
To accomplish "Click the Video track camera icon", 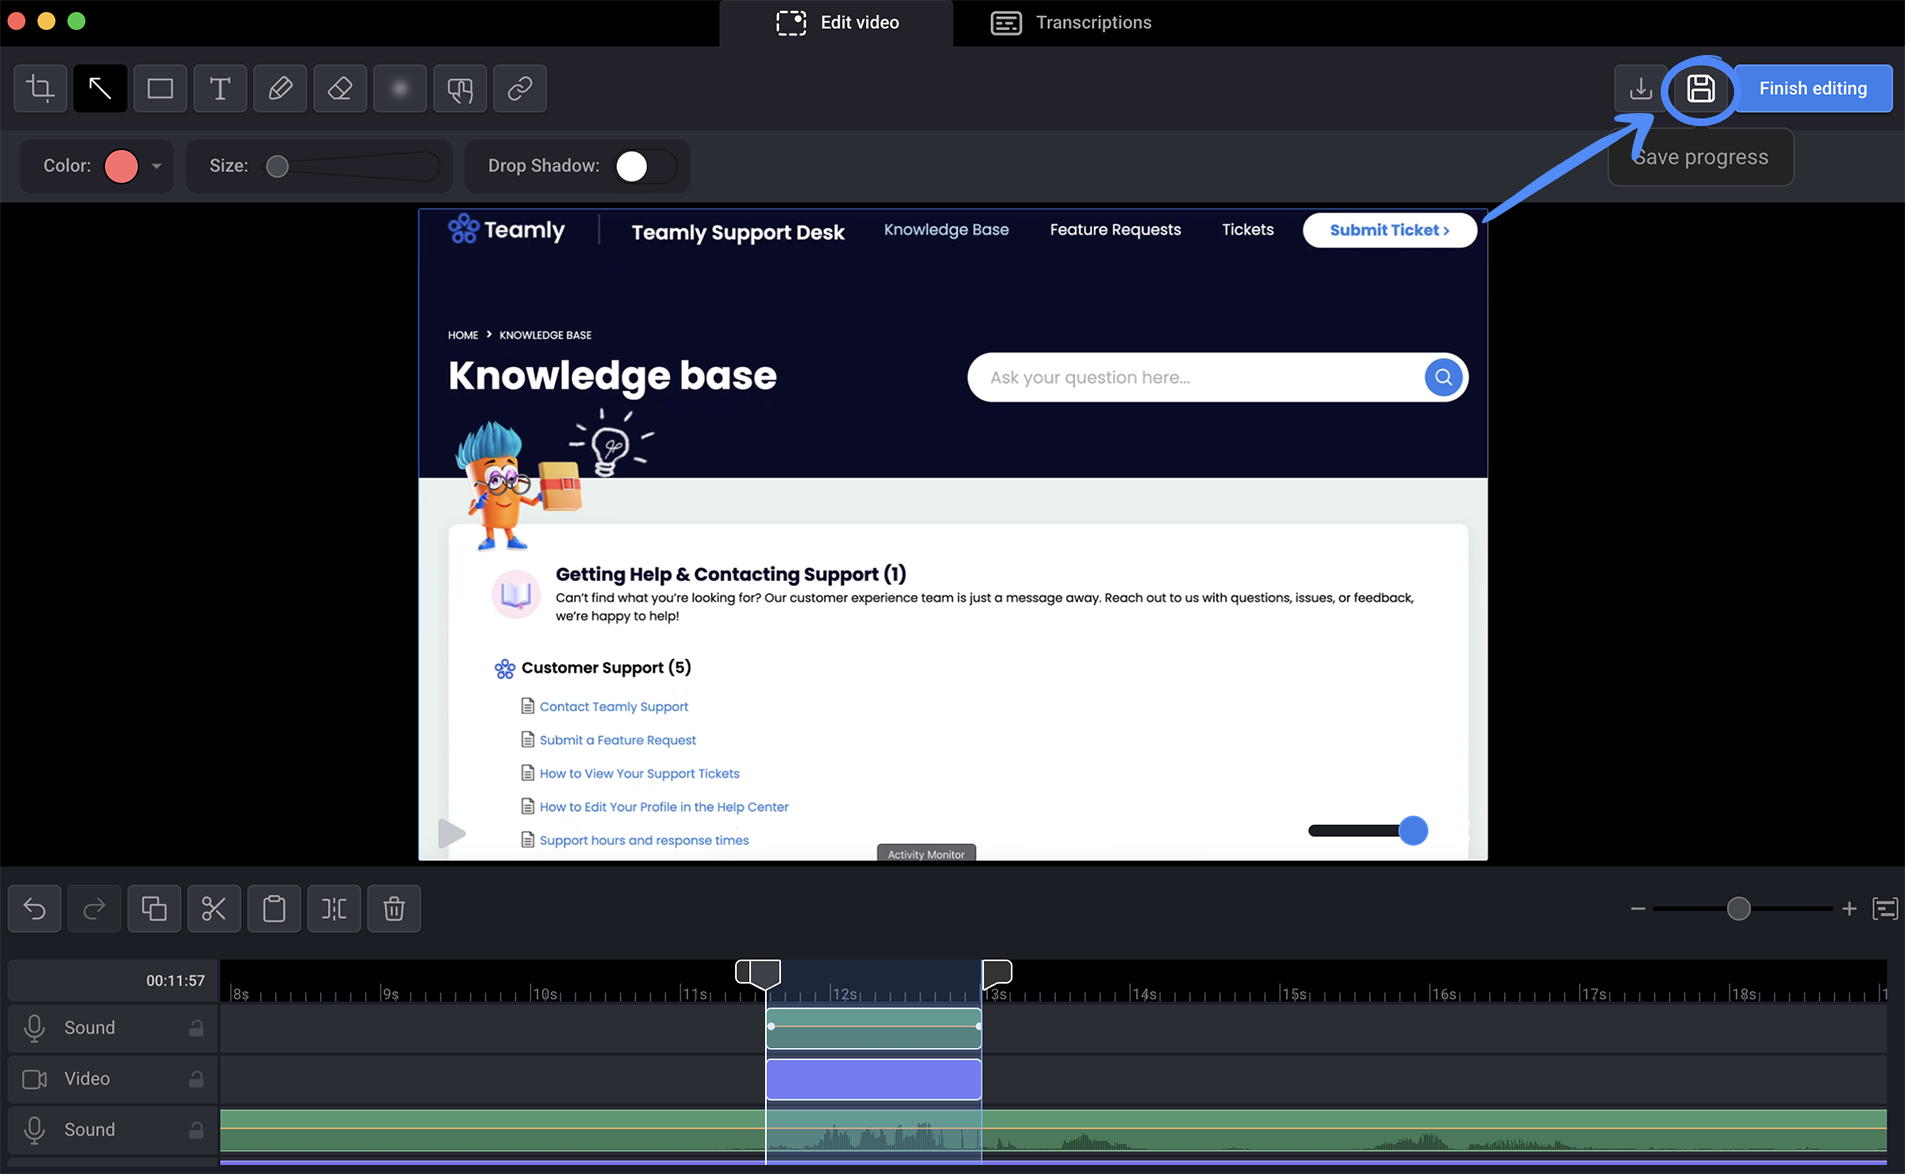I will (x=35, y=1079).
